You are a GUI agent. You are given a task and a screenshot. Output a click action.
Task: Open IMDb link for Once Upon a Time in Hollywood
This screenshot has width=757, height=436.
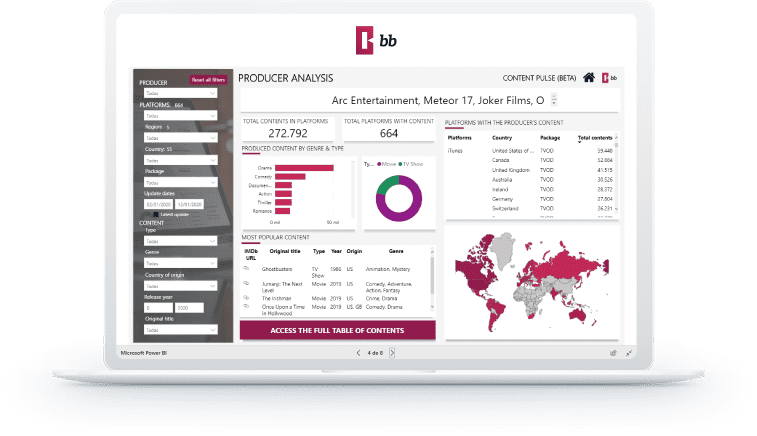pyautogui.click(x=246, y=307)
